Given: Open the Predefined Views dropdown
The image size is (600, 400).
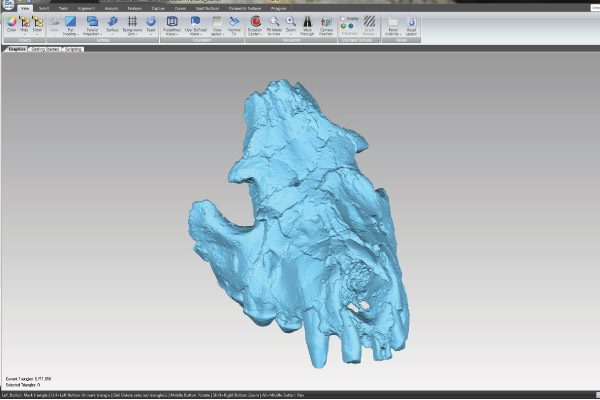Looking at the screenshot, I should pyautogui.click(x=172, y=21).
